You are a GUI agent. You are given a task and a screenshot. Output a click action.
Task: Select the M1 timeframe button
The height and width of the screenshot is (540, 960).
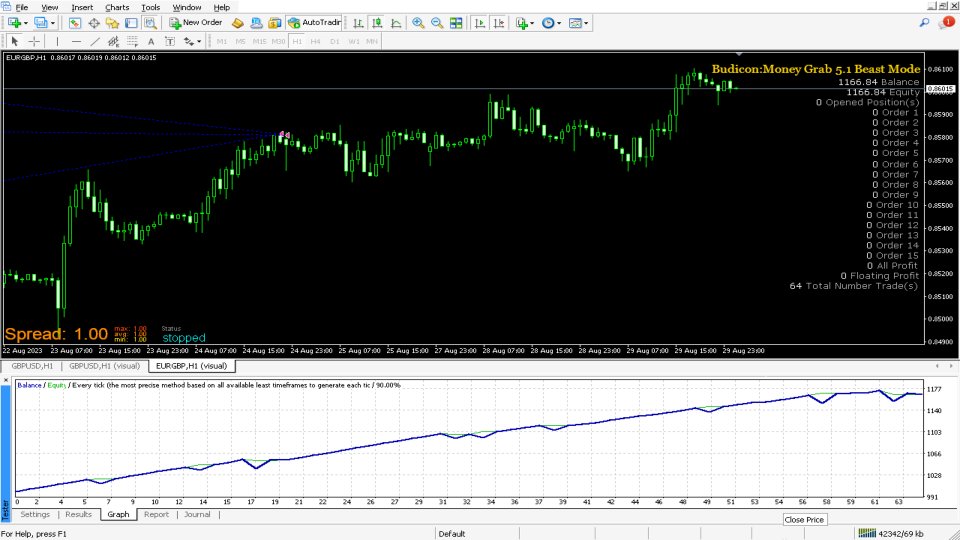click(x=222, y=41)
